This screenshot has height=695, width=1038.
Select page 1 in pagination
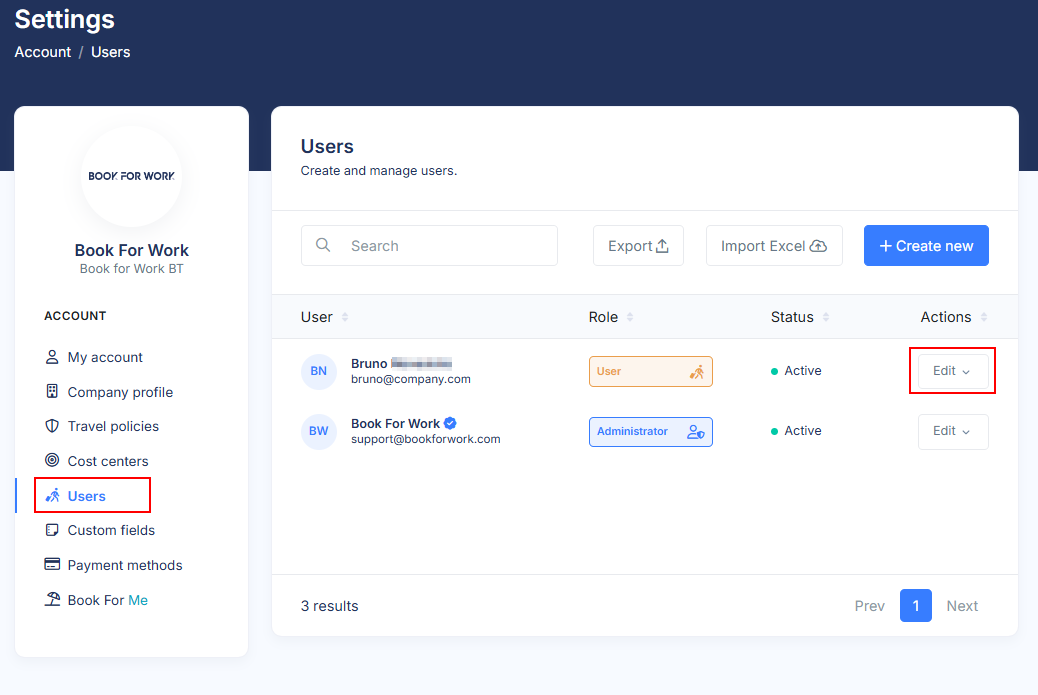click(916, 606)
